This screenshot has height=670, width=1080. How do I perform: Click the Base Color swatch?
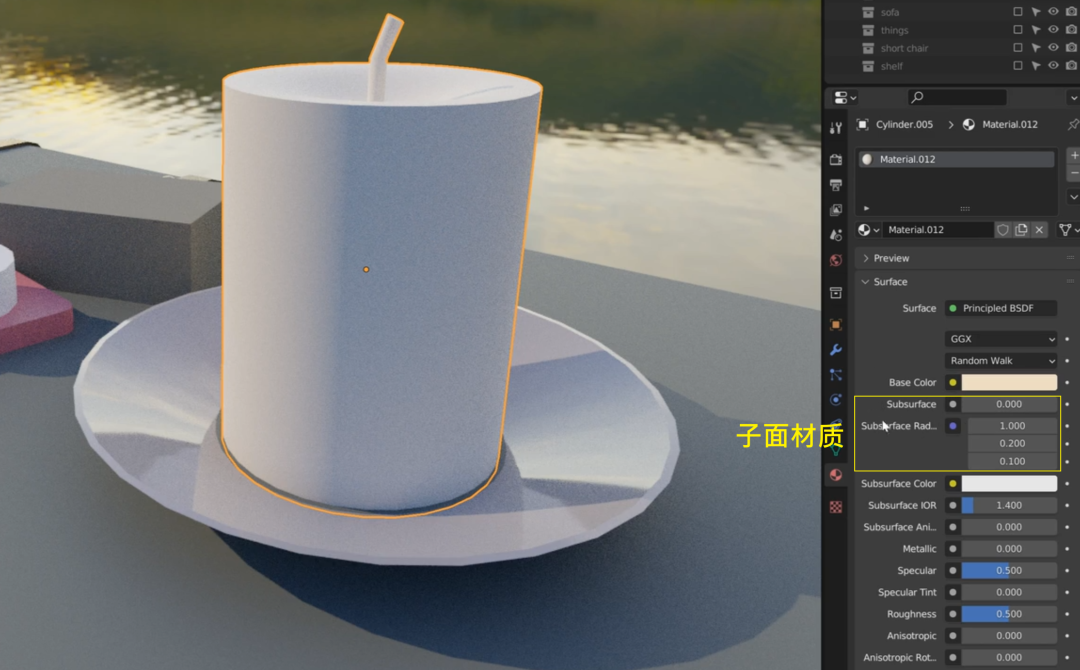point(1009,382)
